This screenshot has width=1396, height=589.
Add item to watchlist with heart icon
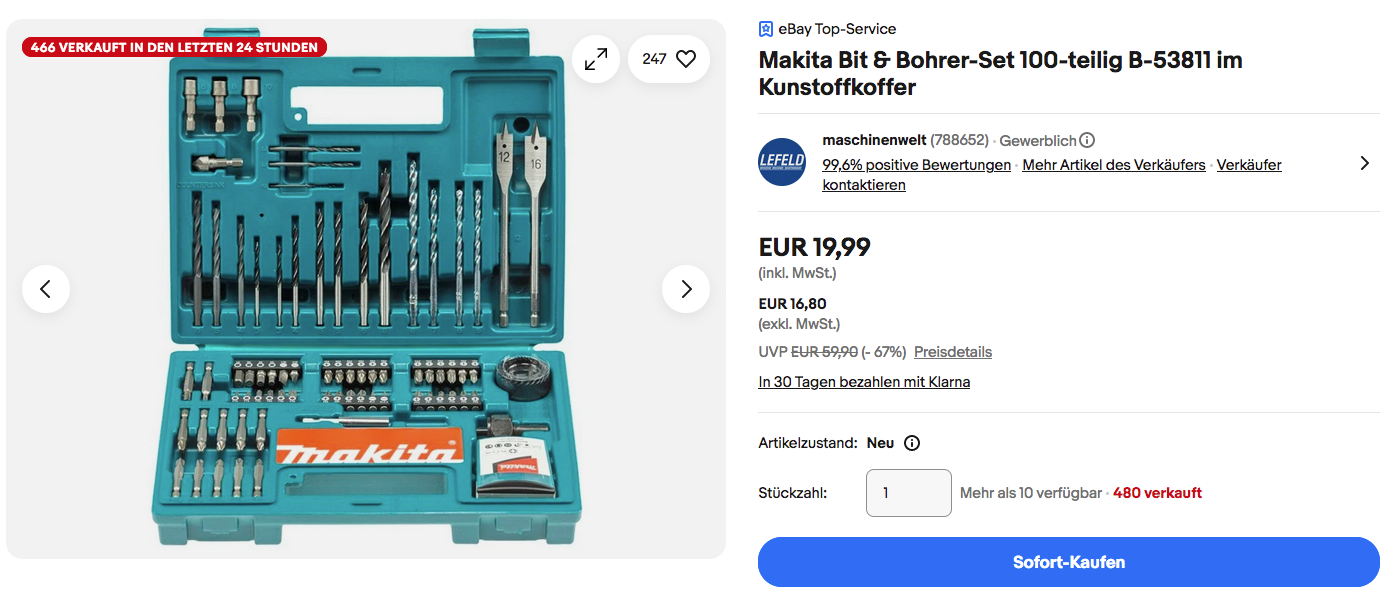click(685, 60)
